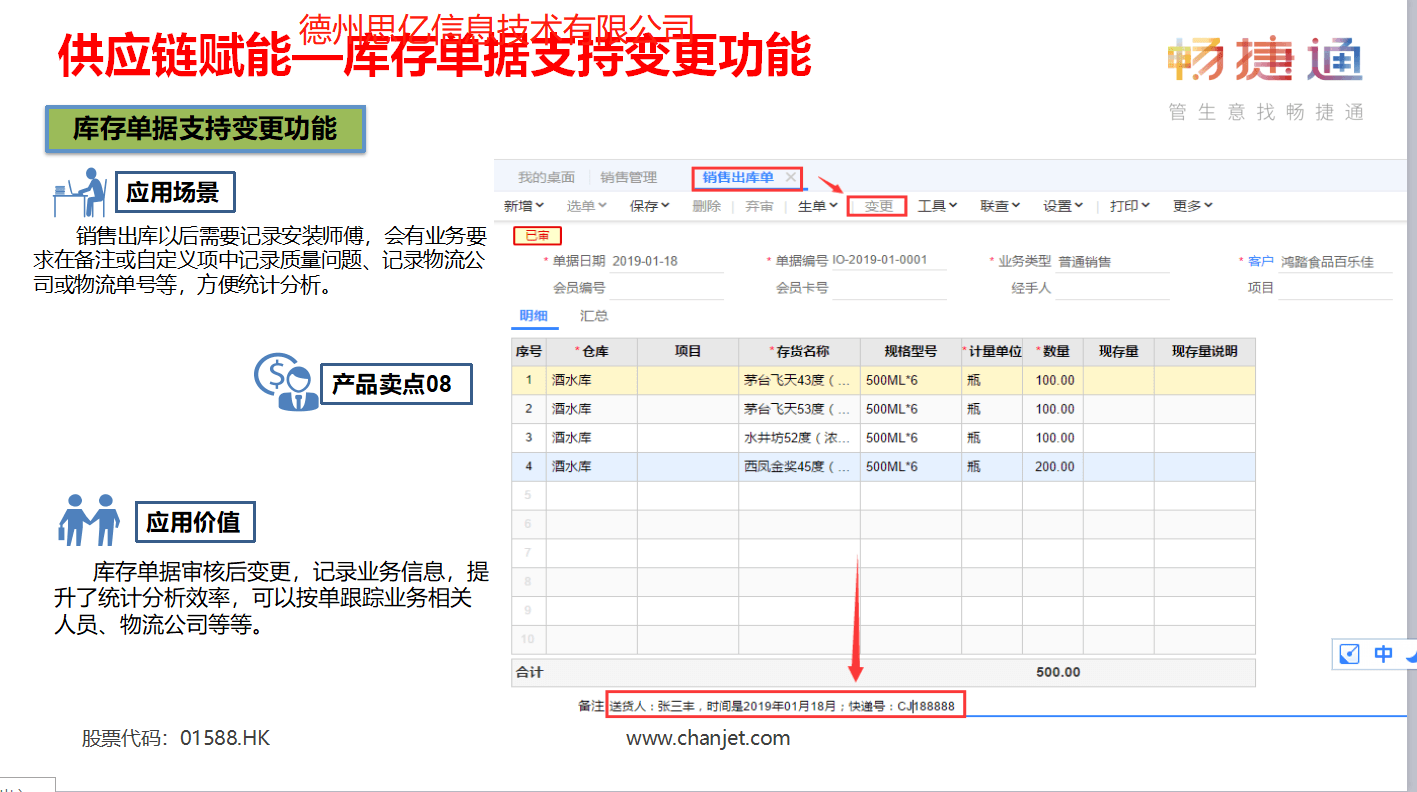Expand the 保存 save dropdown

coord(648,205)
